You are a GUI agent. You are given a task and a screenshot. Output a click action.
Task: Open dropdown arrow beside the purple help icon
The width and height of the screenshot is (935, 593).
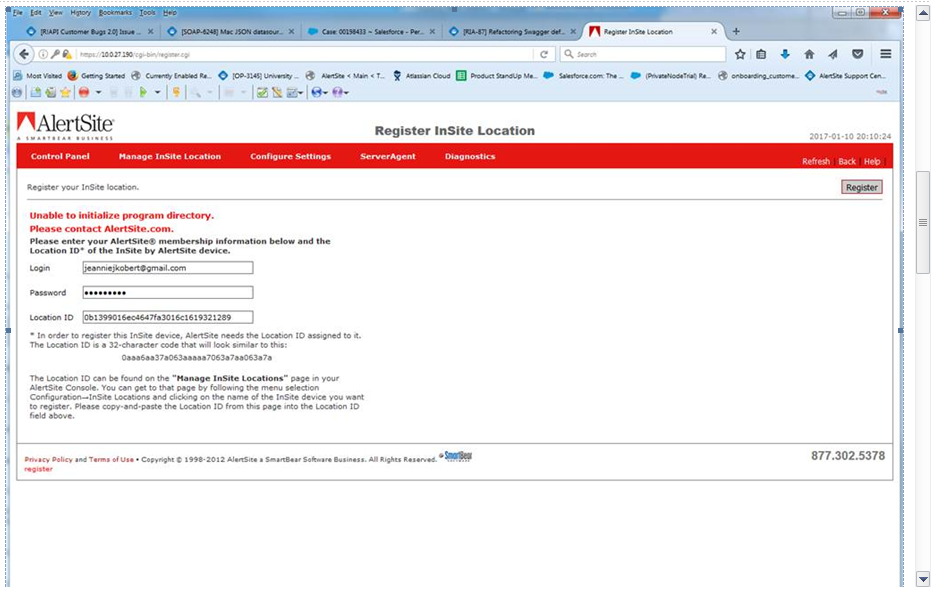tap(346, 93)
